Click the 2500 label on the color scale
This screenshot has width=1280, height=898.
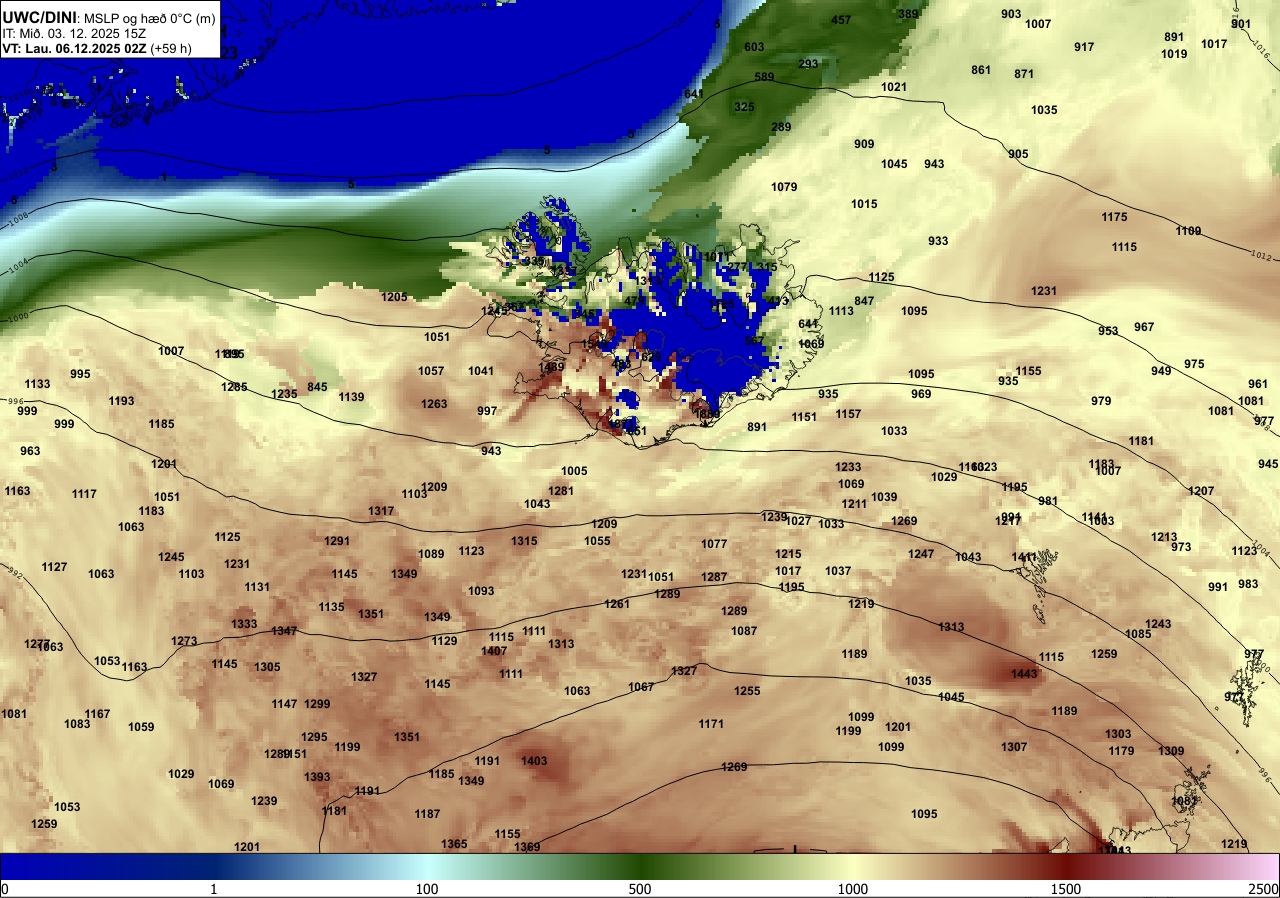coord(1265,889)
